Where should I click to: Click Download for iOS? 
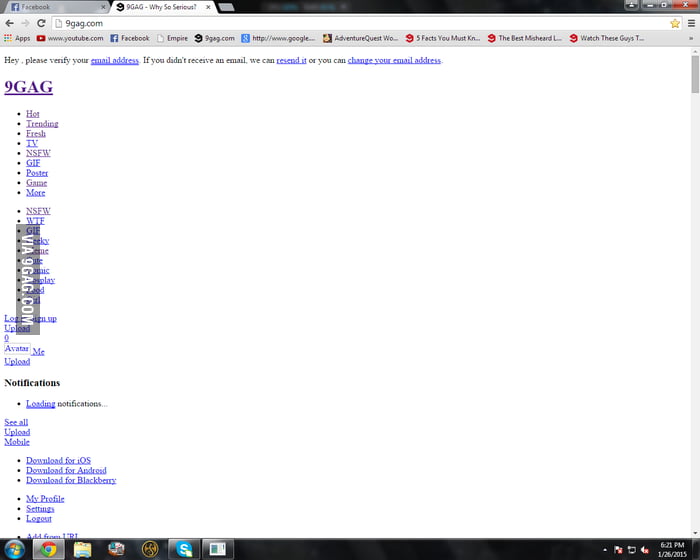58,460
